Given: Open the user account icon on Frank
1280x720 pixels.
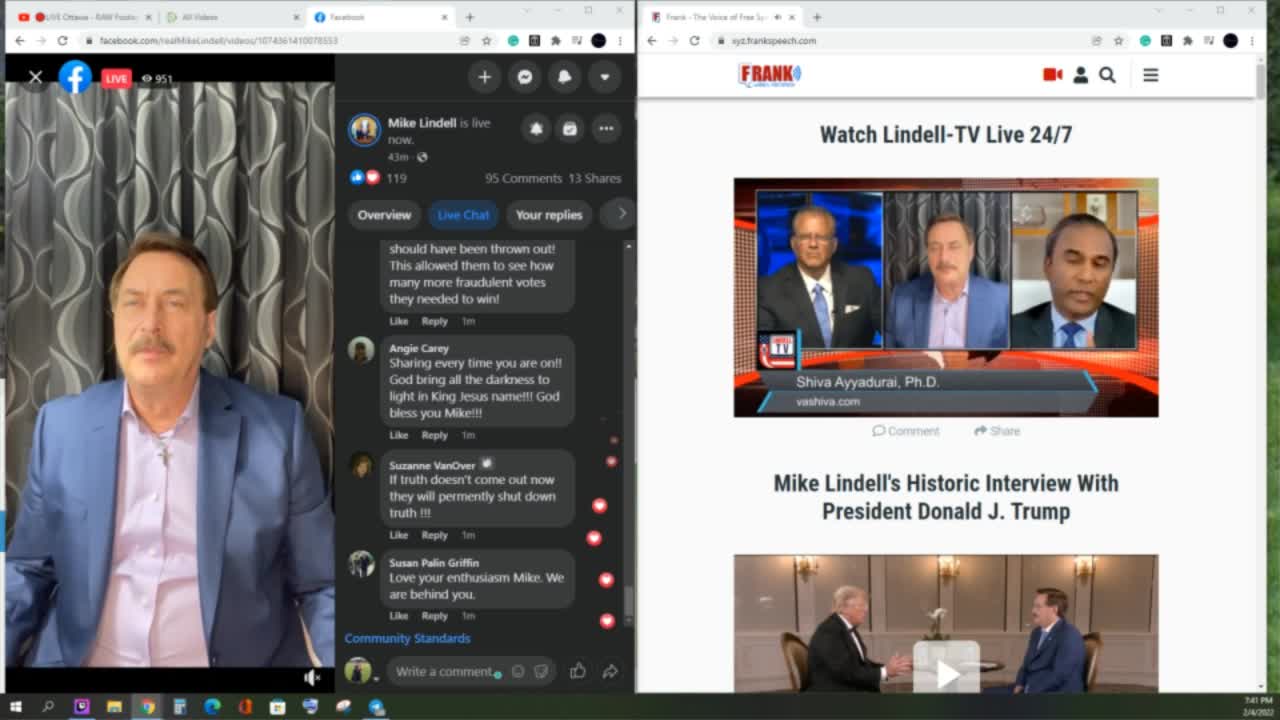Looking at the screenshot, I should pos(1080,75).
